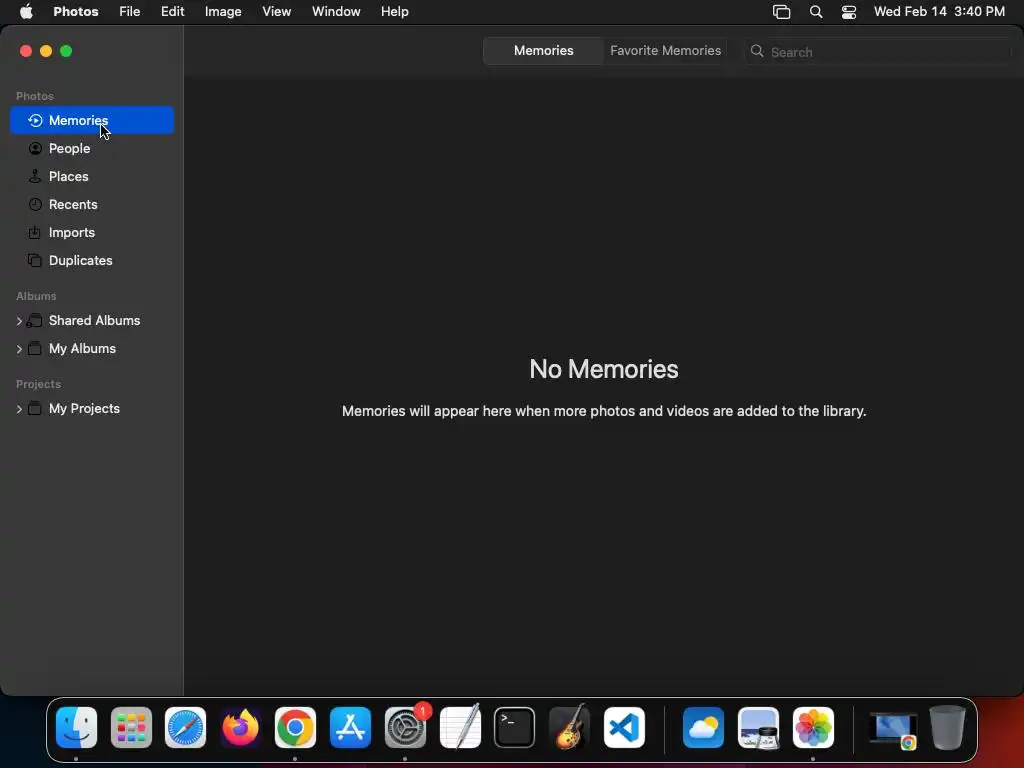Viewport: 1024px width, 768px height.
Task: Switch to the Memories tab
Action: click(x=543, y=51)
